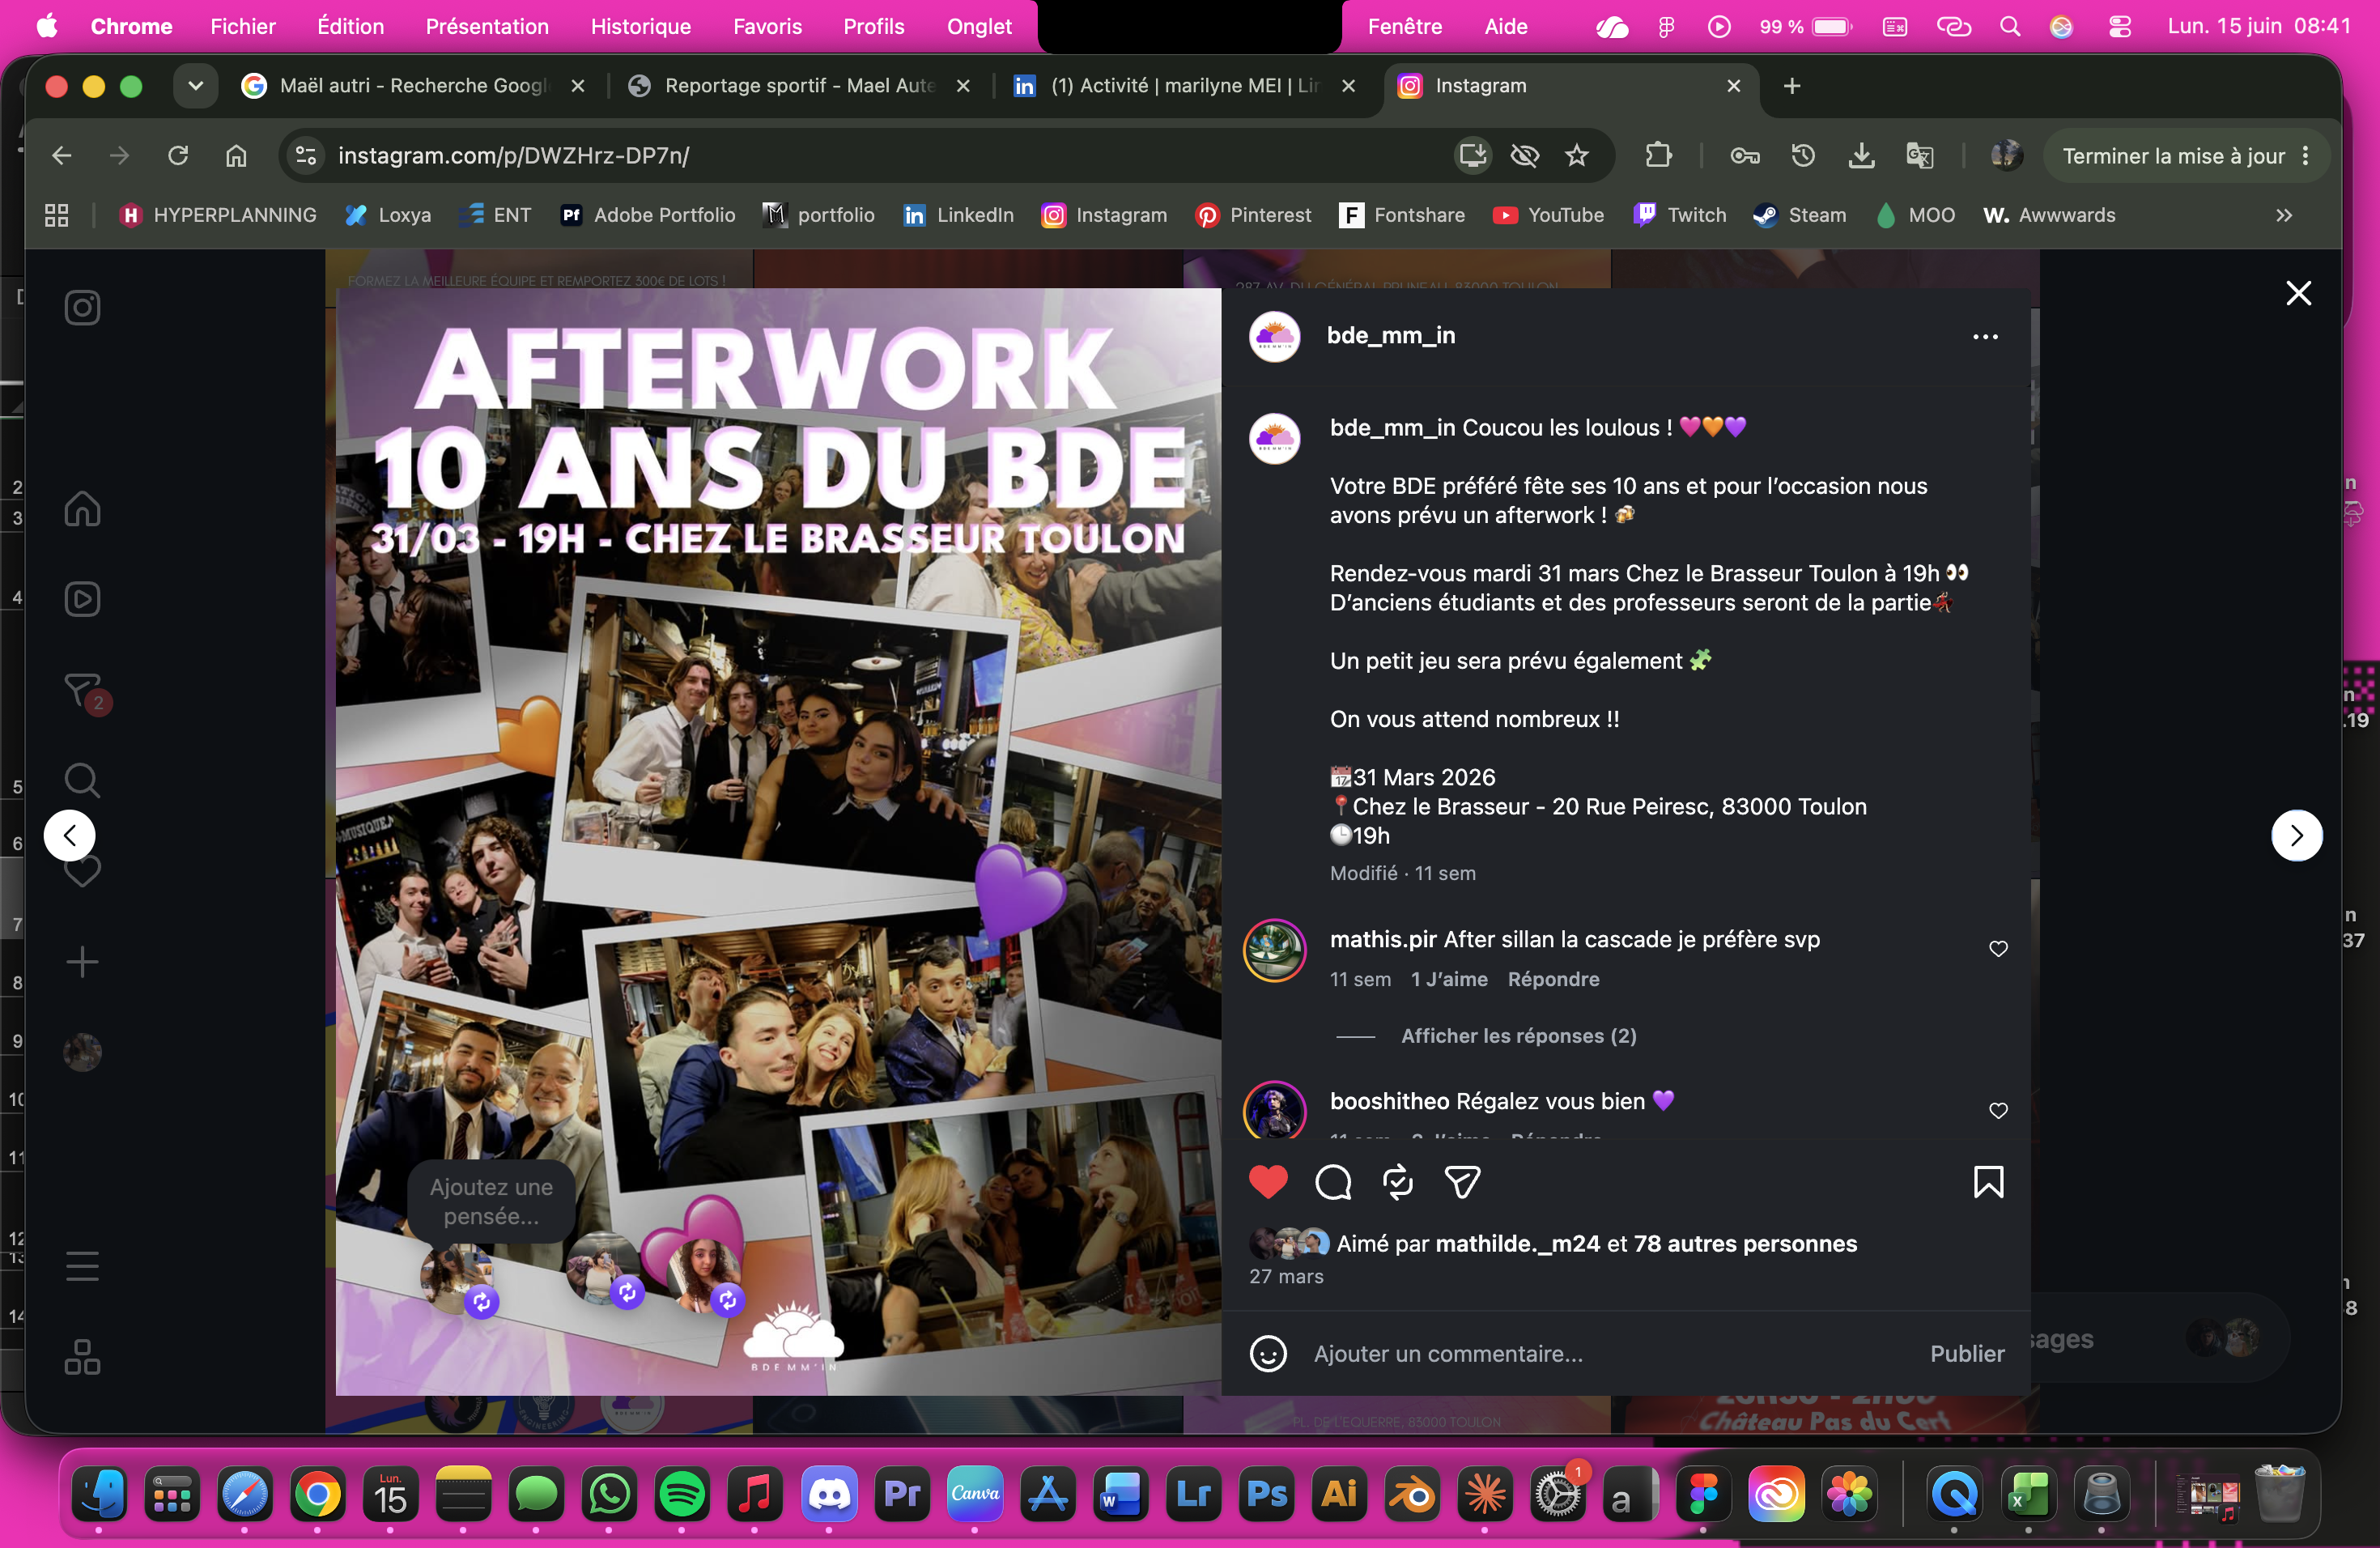Open the Meta apps grid icon in sidebar
Image resolution: width=2380 pixels, height=1548 pixels.
(82, 1357)
